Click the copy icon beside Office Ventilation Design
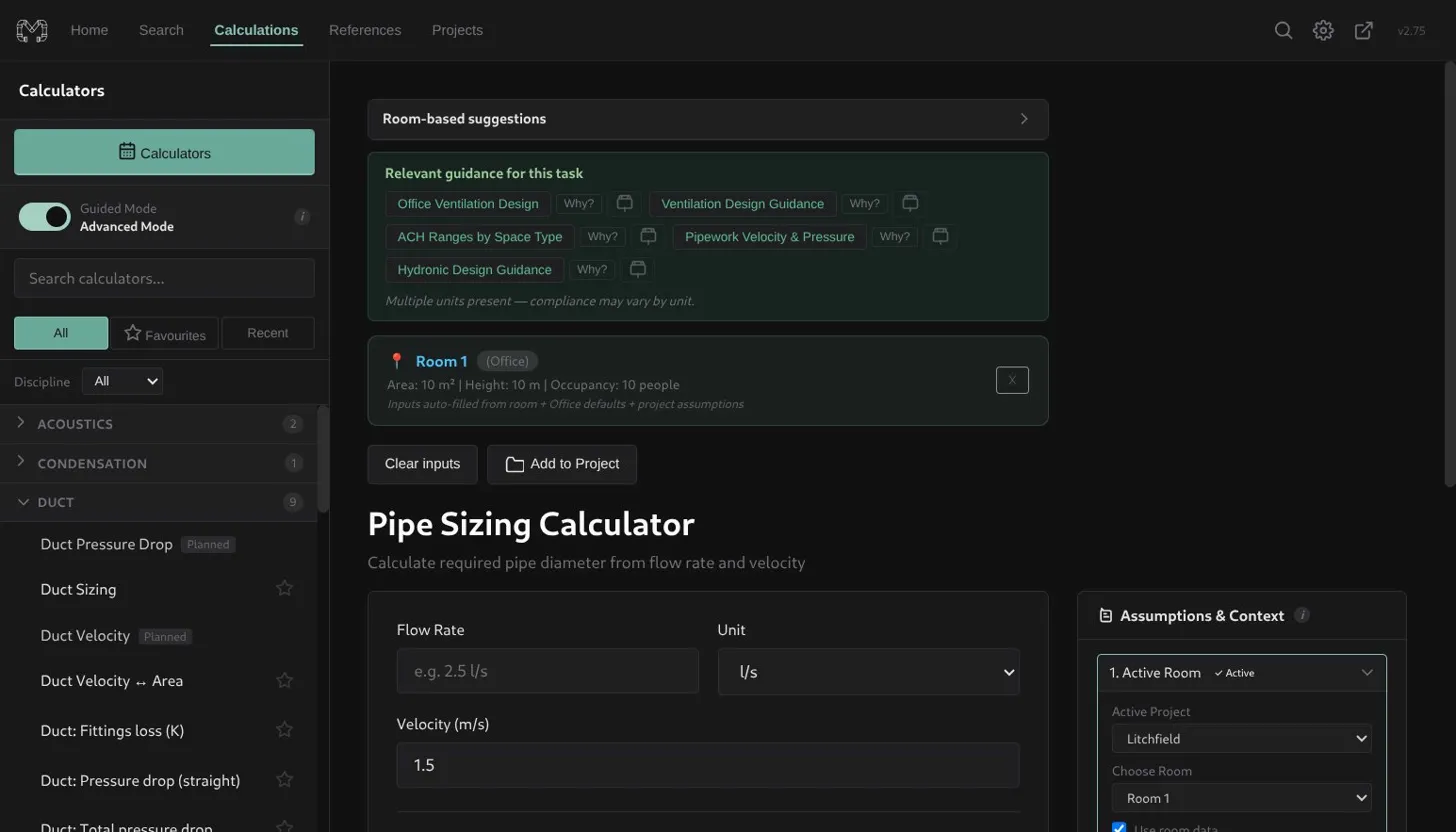 coord(624,203)
